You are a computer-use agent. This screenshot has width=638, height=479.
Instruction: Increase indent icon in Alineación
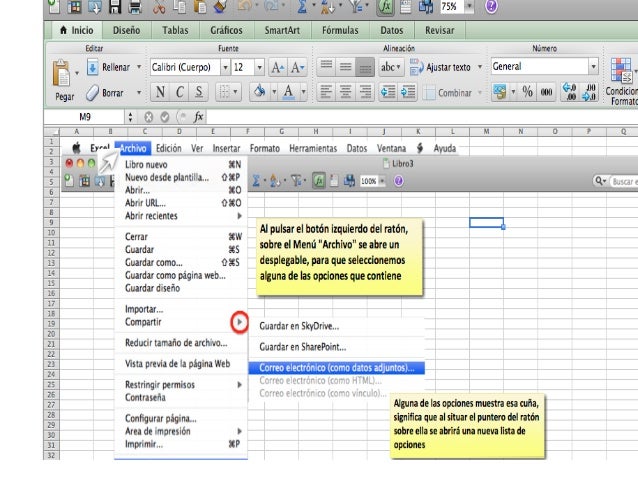pos(407,92)
